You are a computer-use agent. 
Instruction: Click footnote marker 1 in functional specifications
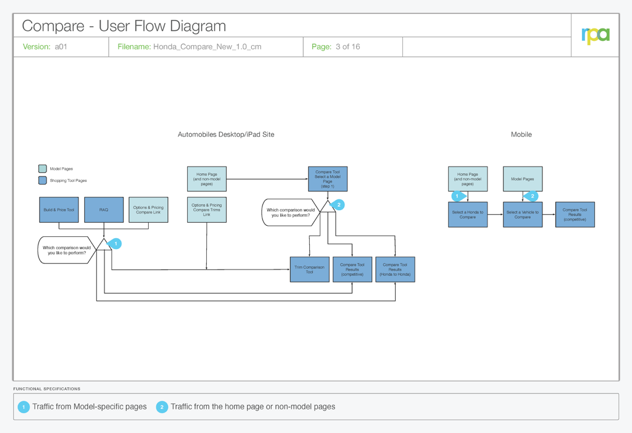(x=24, y=407)
